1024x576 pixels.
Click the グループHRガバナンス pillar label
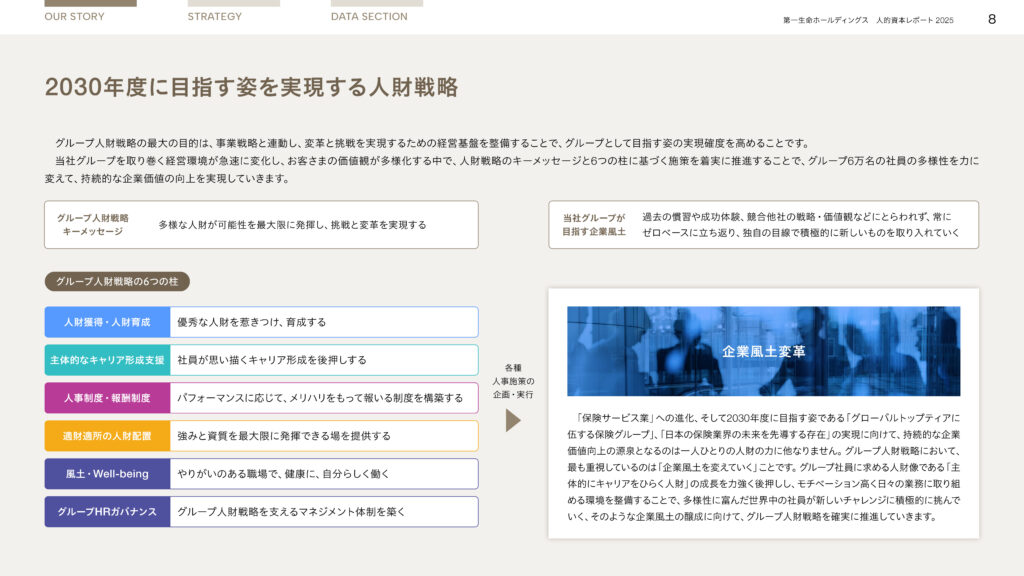click(107, 512)
